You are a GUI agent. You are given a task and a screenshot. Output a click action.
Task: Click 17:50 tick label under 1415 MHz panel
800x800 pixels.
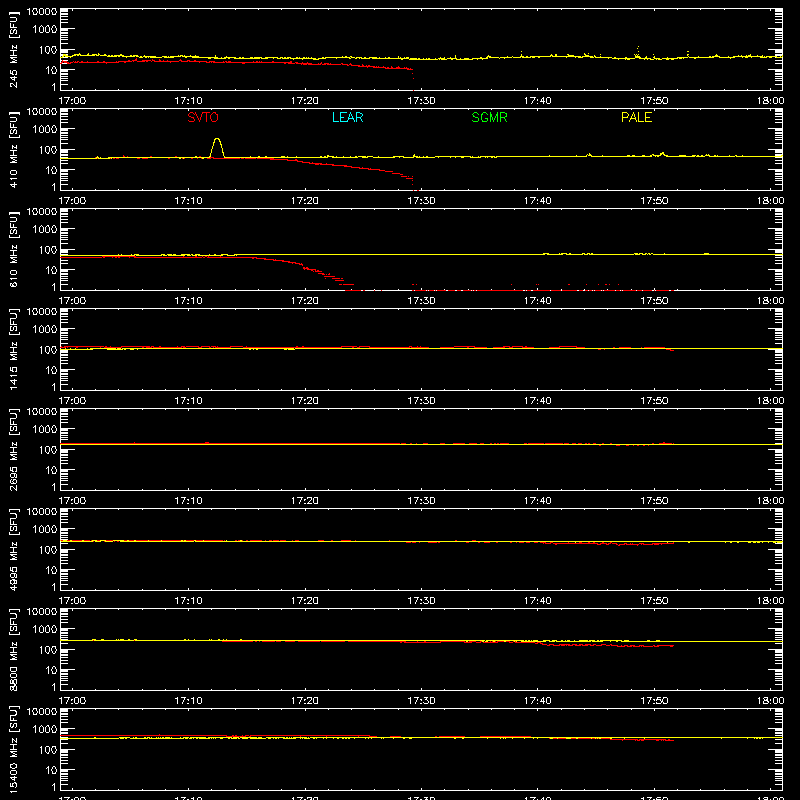coord(654,401)
